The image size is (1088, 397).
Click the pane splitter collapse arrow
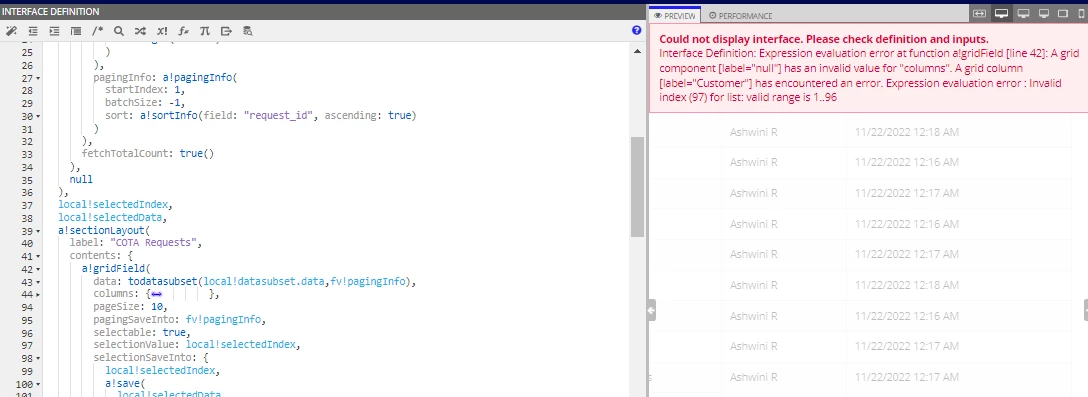click(x=652, y=310)
